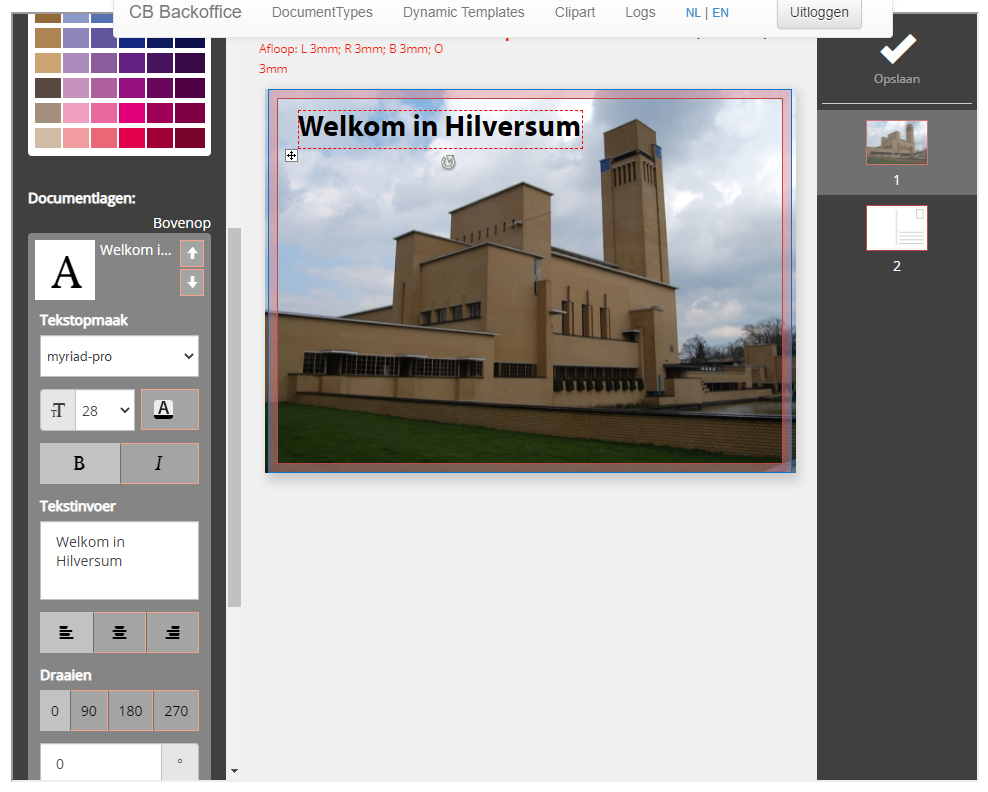Open the myriad-pro font dropdown
The height and width of the screenshot is (792, 988).
click(119, 356)
